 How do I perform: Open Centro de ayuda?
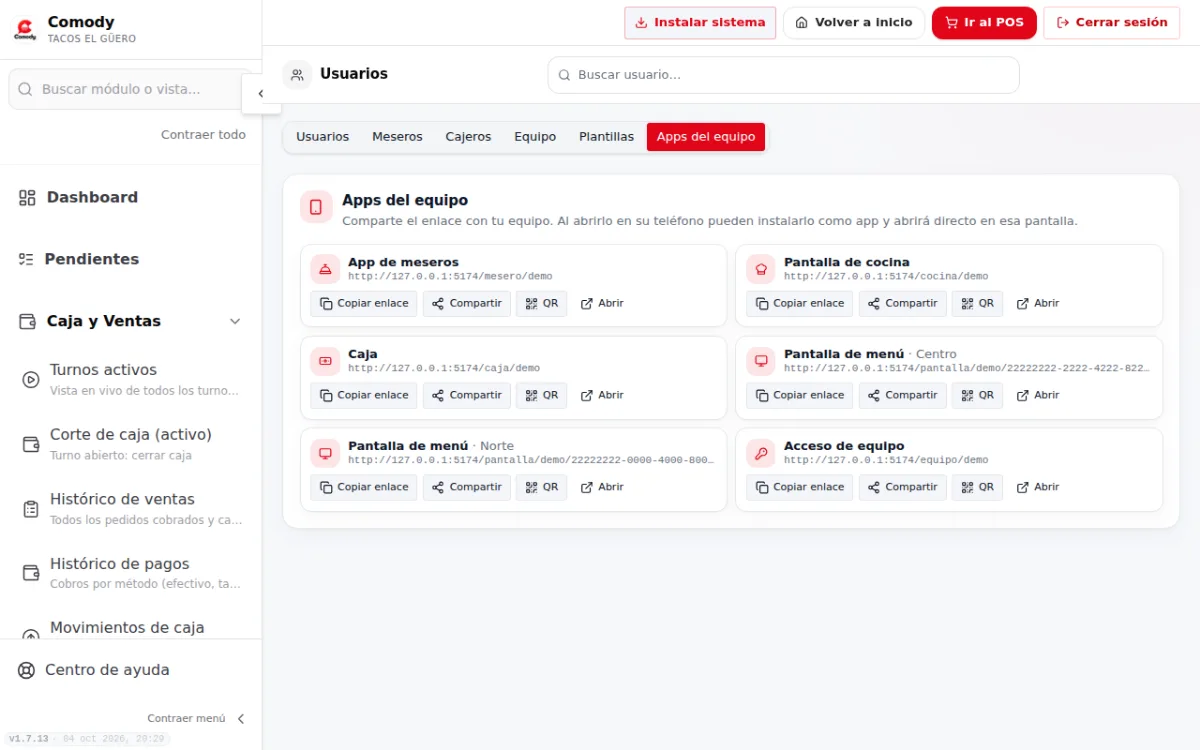130,670
